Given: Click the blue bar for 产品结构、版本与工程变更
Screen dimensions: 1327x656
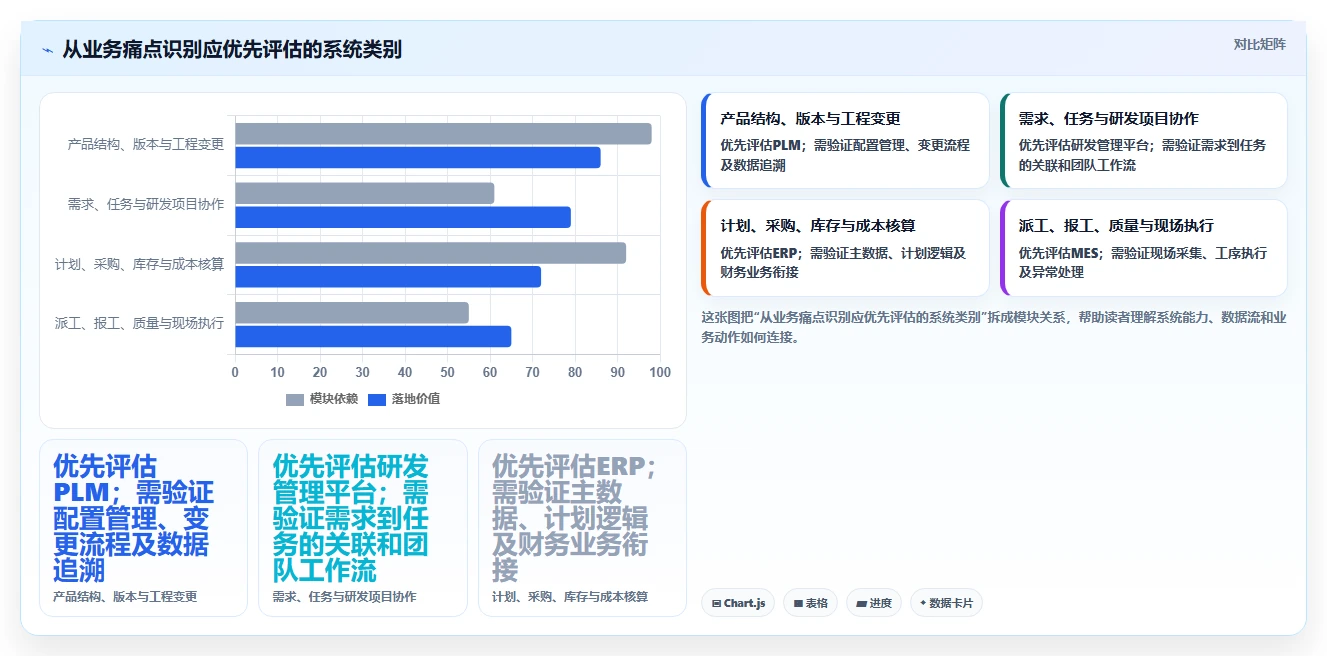Looking at the screenshot, I should (418, 158).
